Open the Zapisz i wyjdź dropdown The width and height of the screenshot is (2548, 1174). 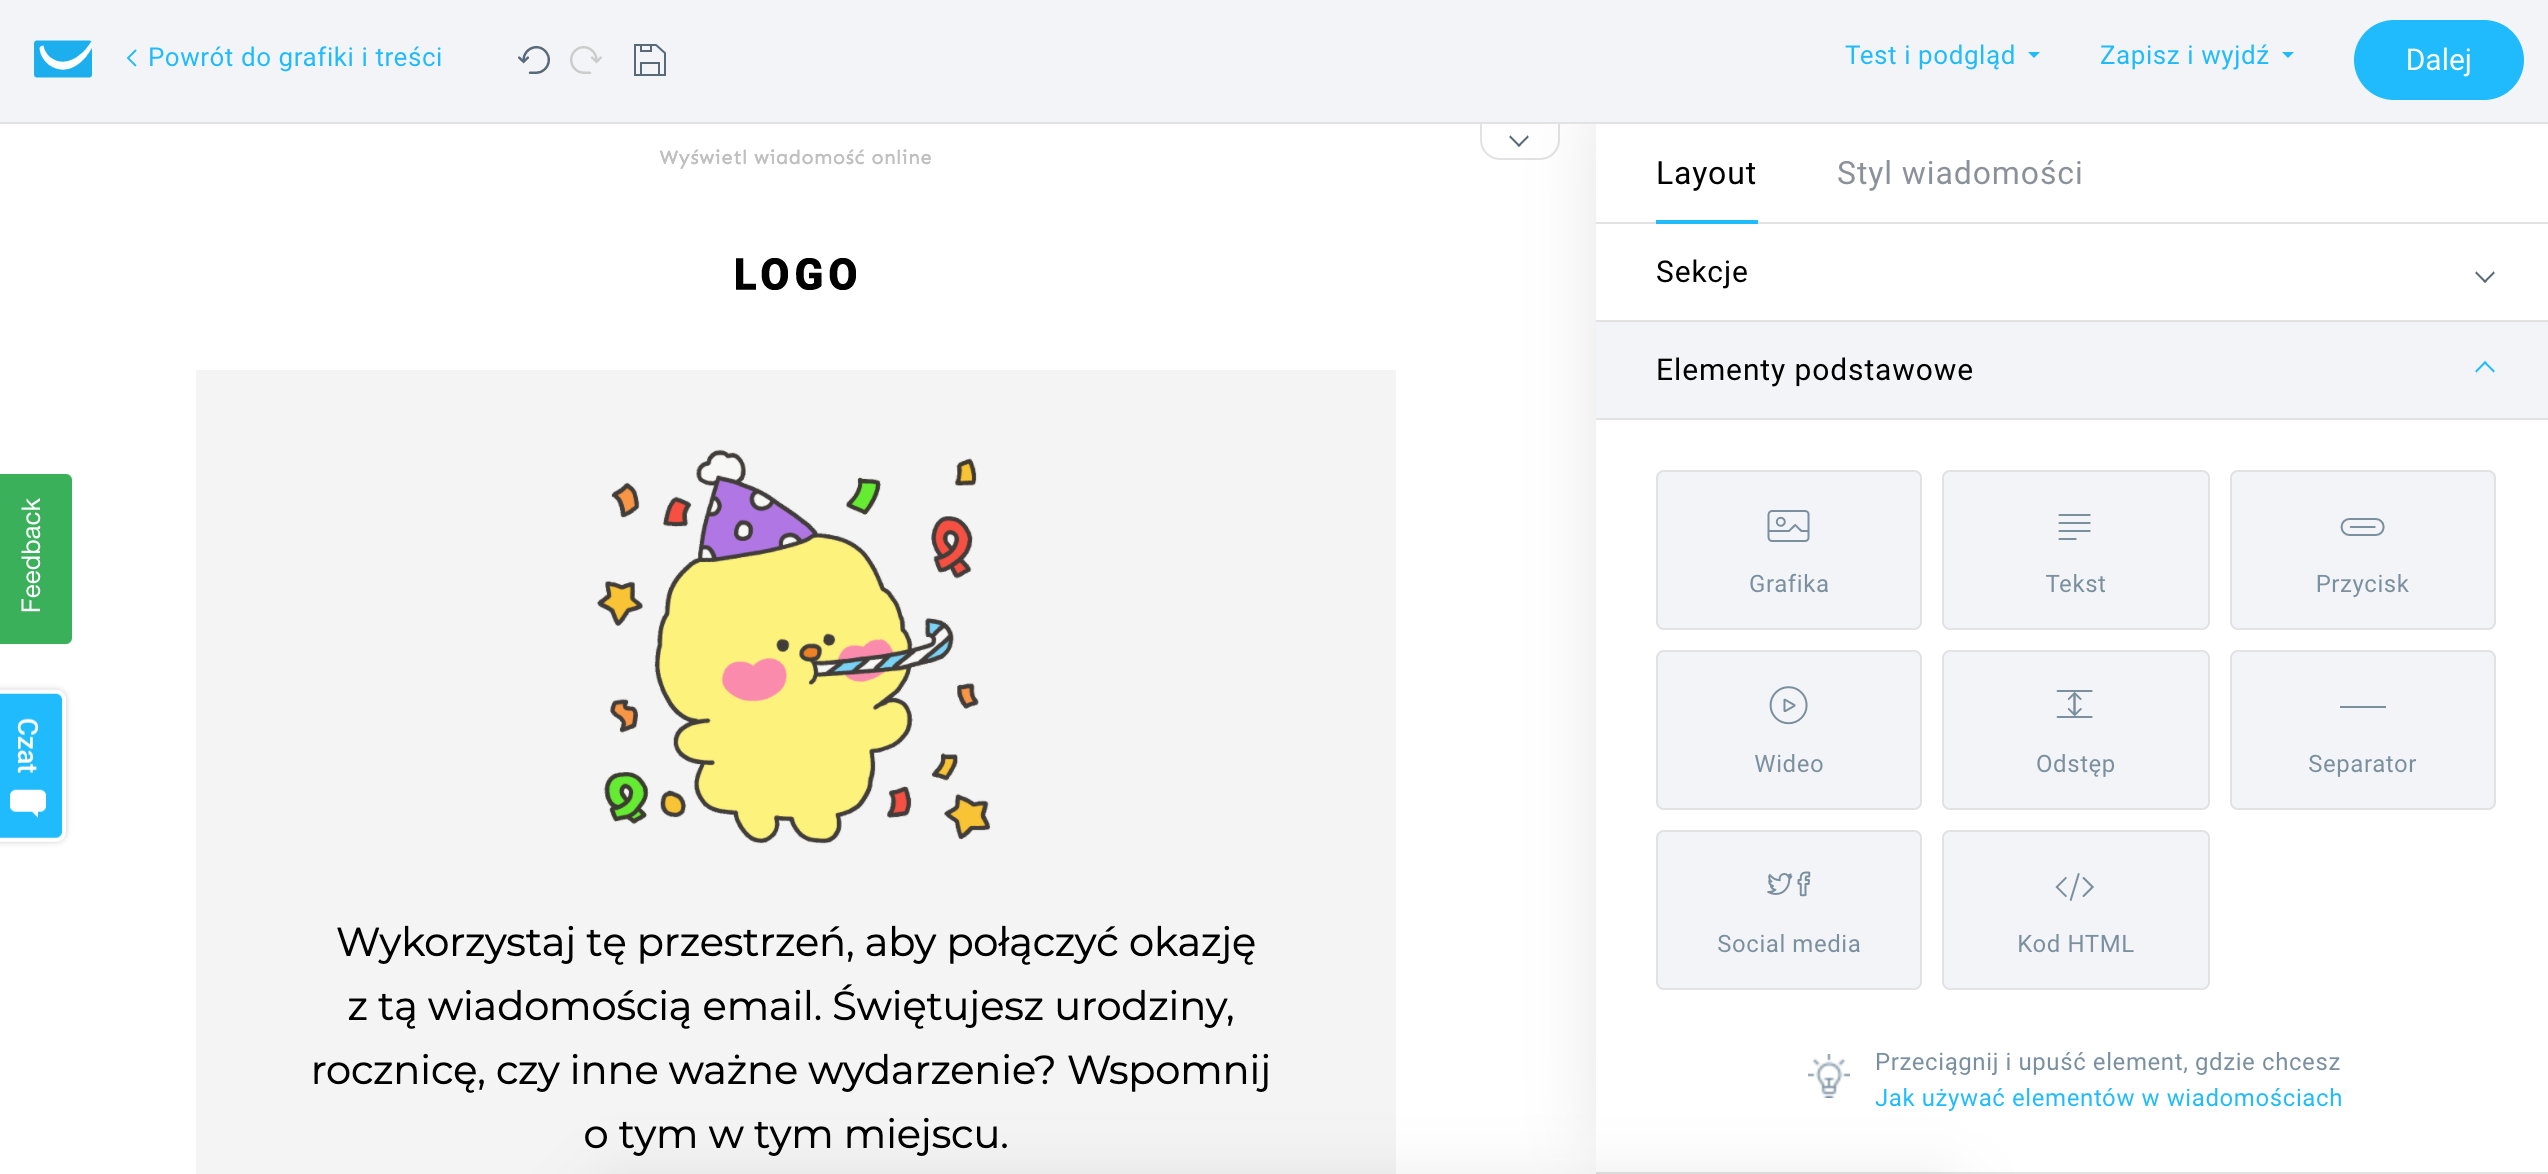tap(2195, 56)
